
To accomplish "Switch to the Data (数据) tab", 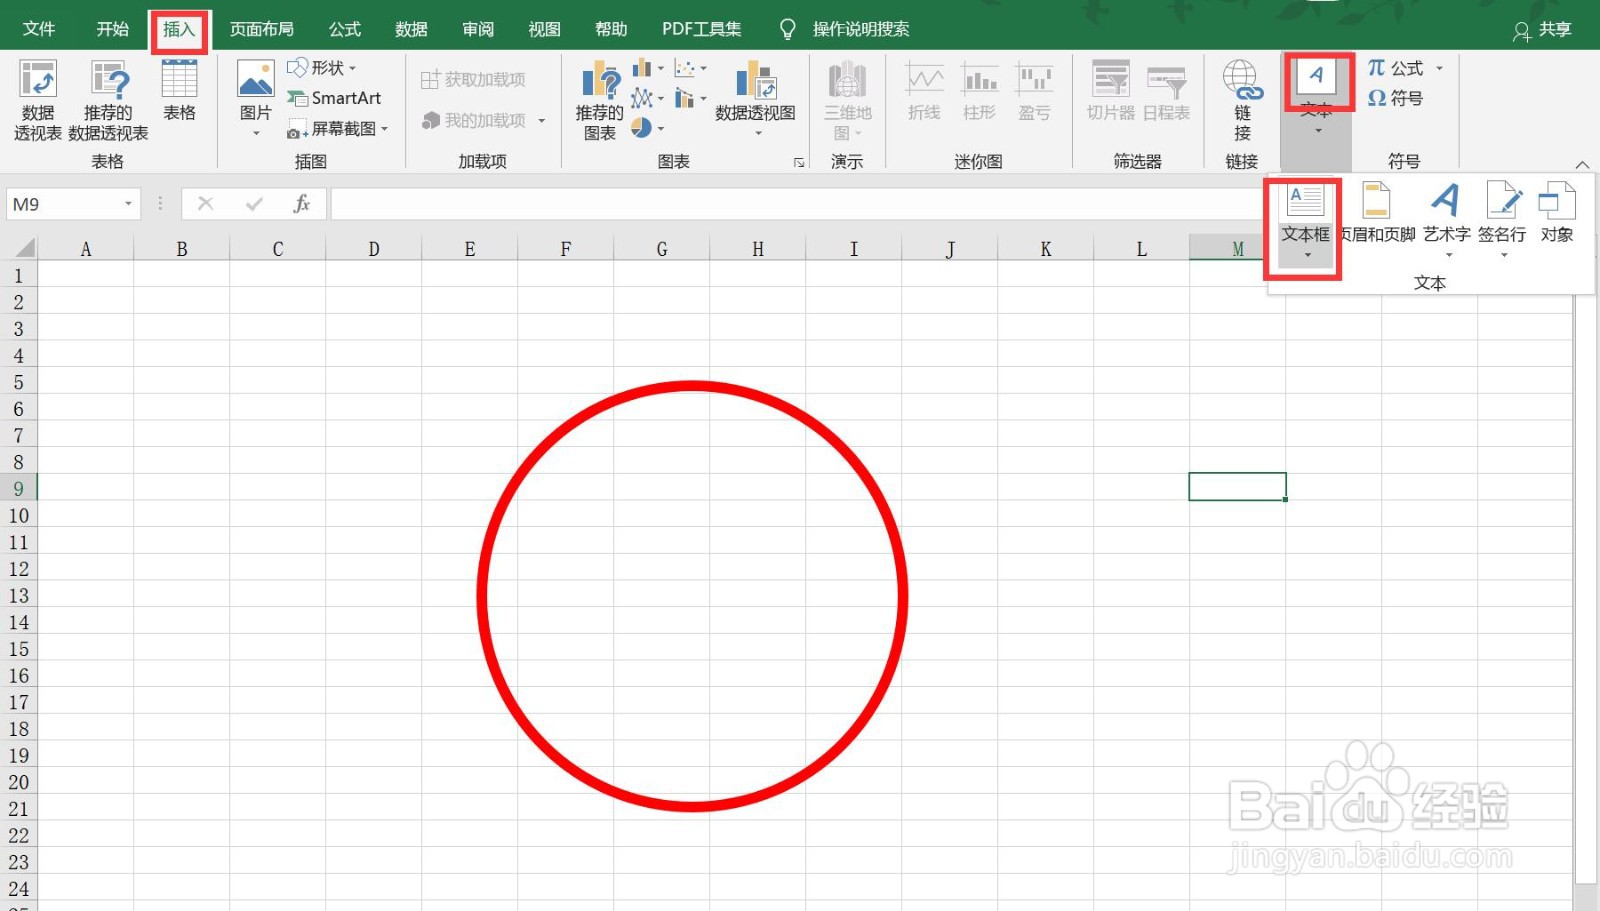I will (x=411, y=29).
